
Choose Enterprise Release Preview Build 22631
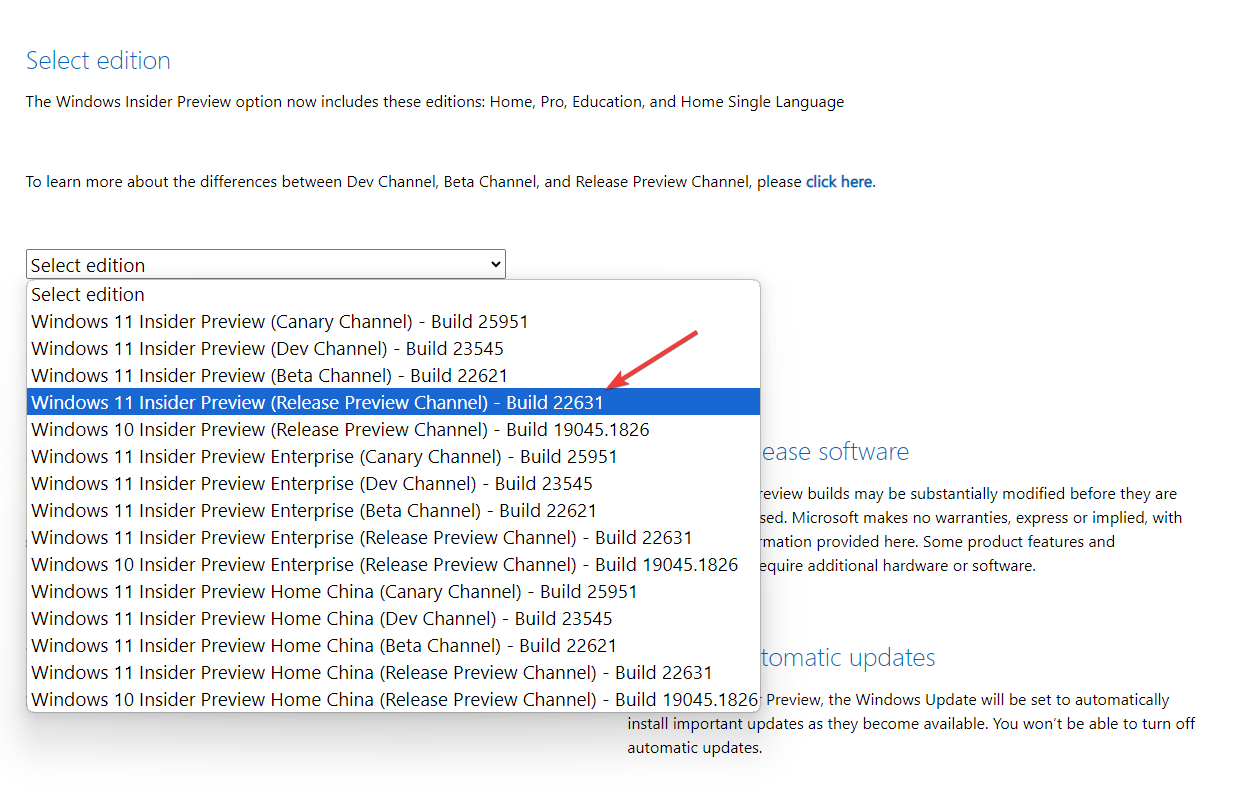361,537
